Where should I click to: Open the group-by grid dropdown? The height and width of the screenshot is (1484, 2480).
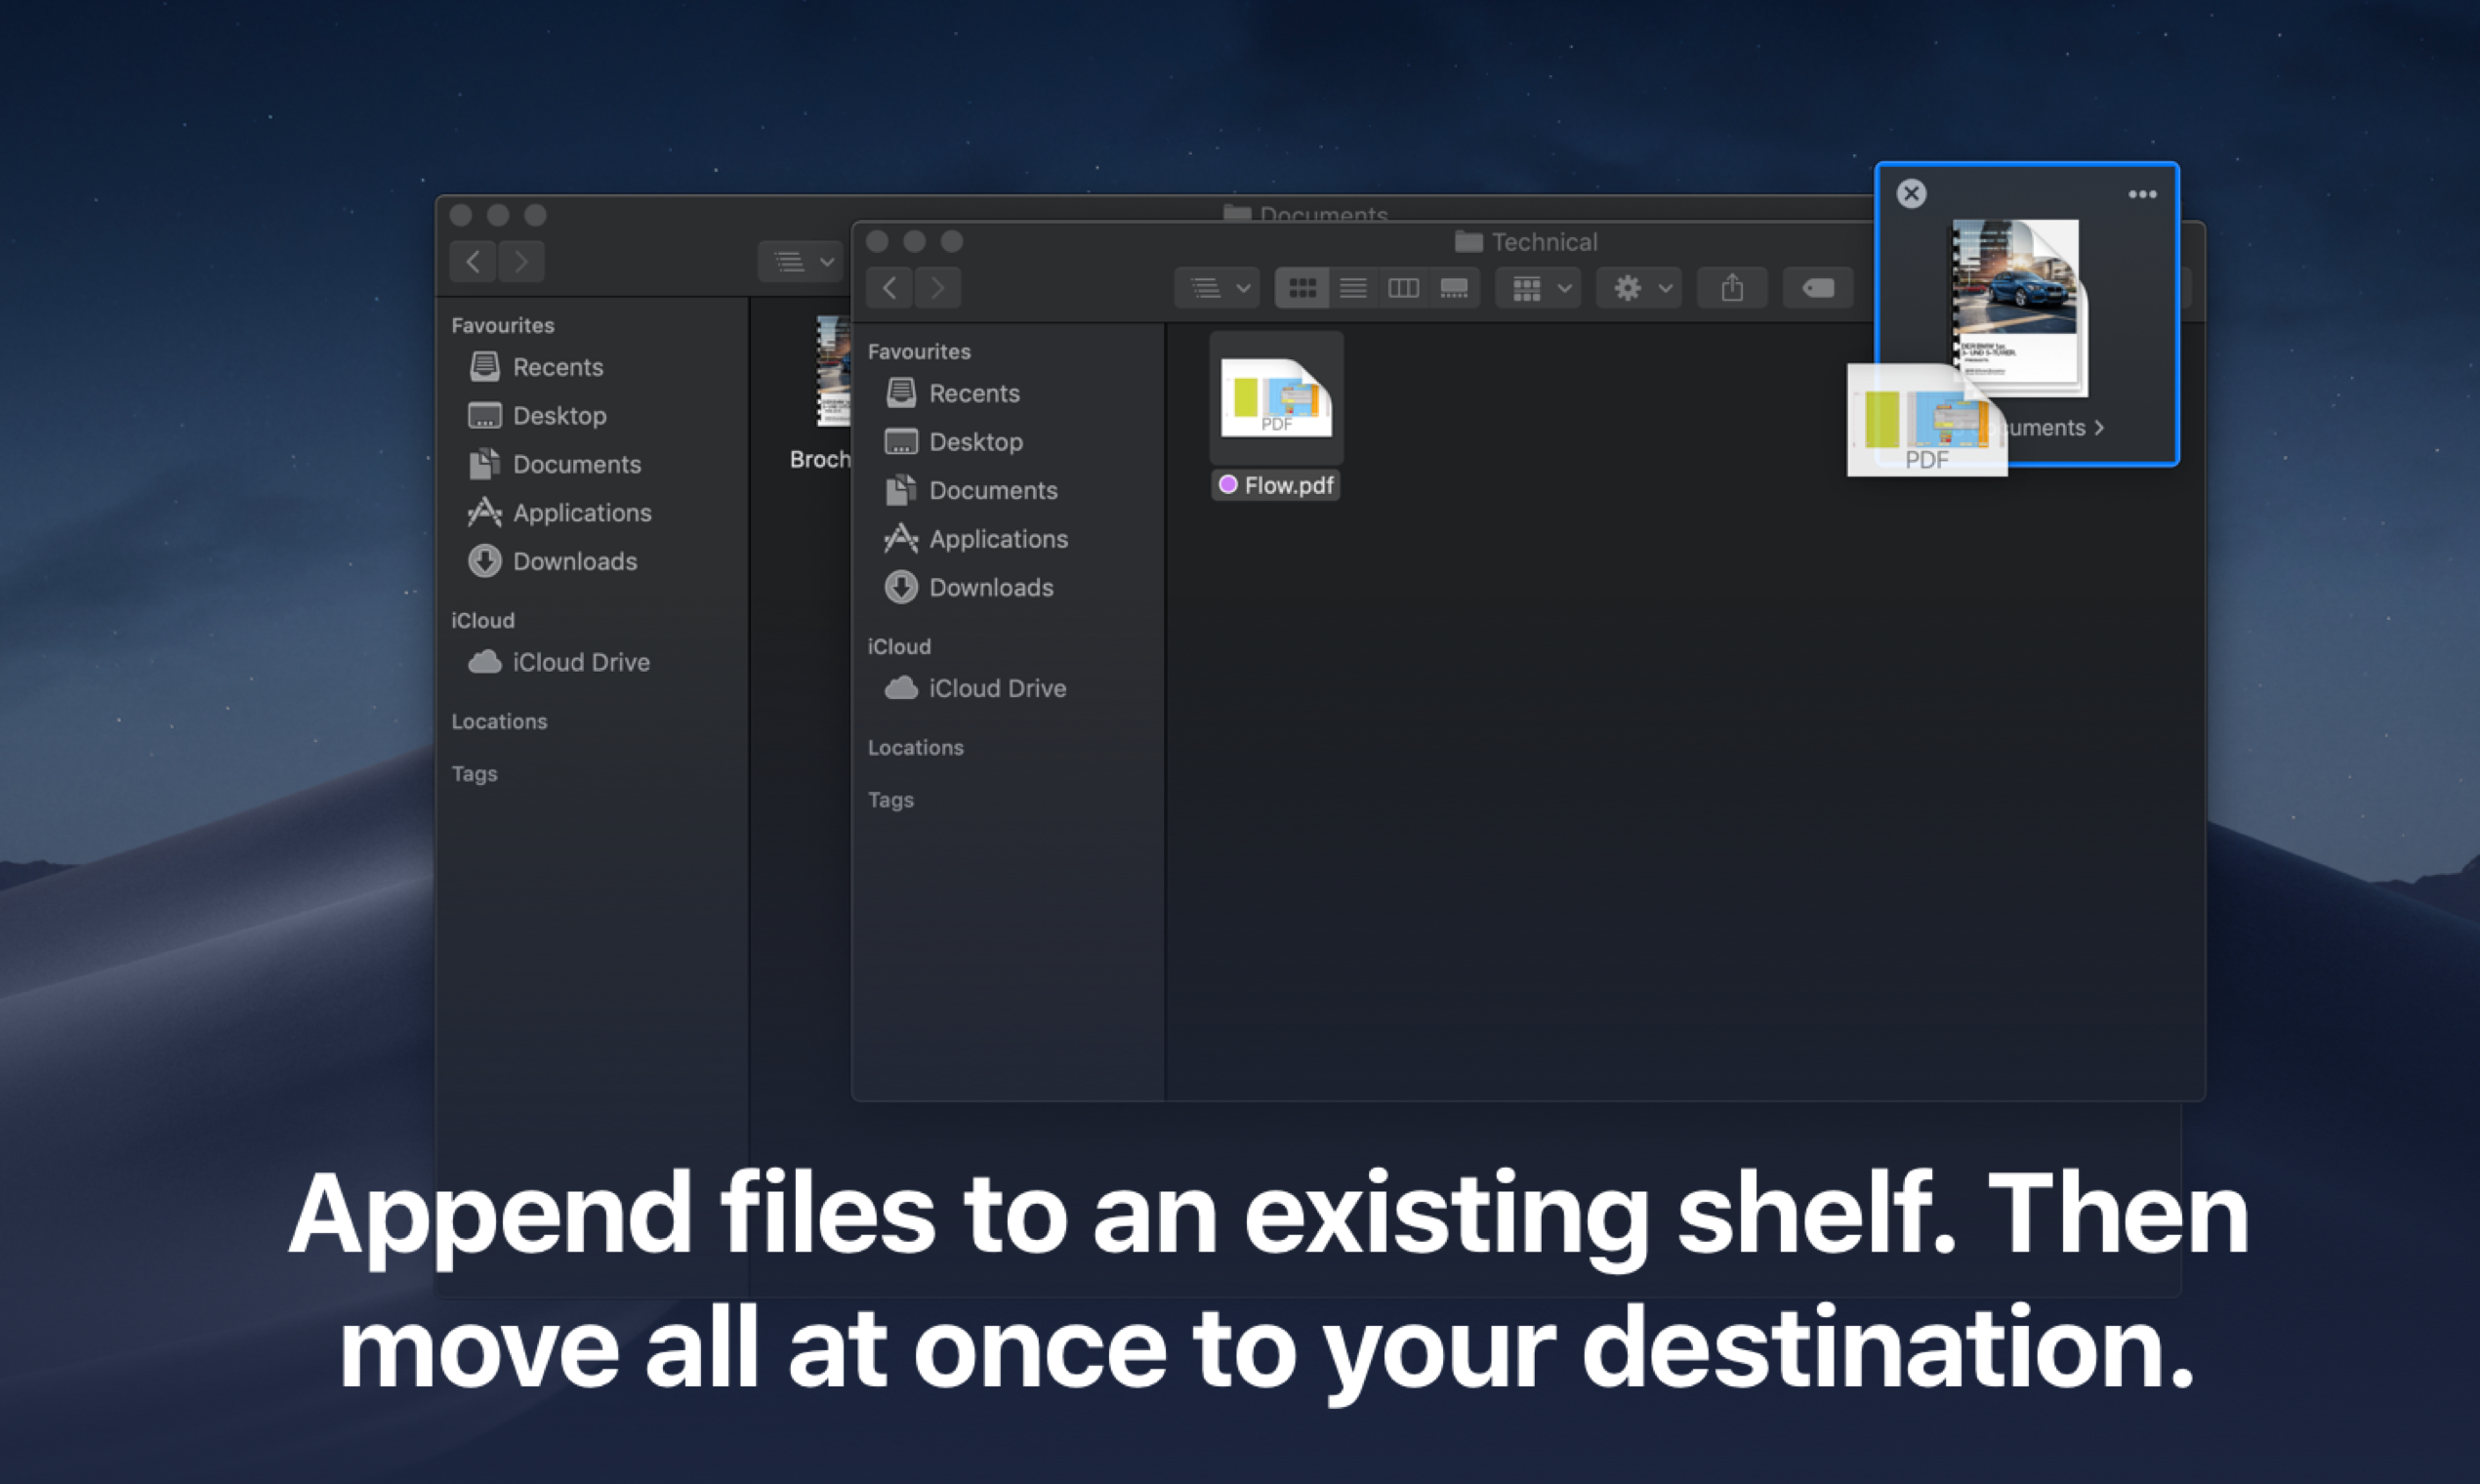click(x=1538, y=288)
